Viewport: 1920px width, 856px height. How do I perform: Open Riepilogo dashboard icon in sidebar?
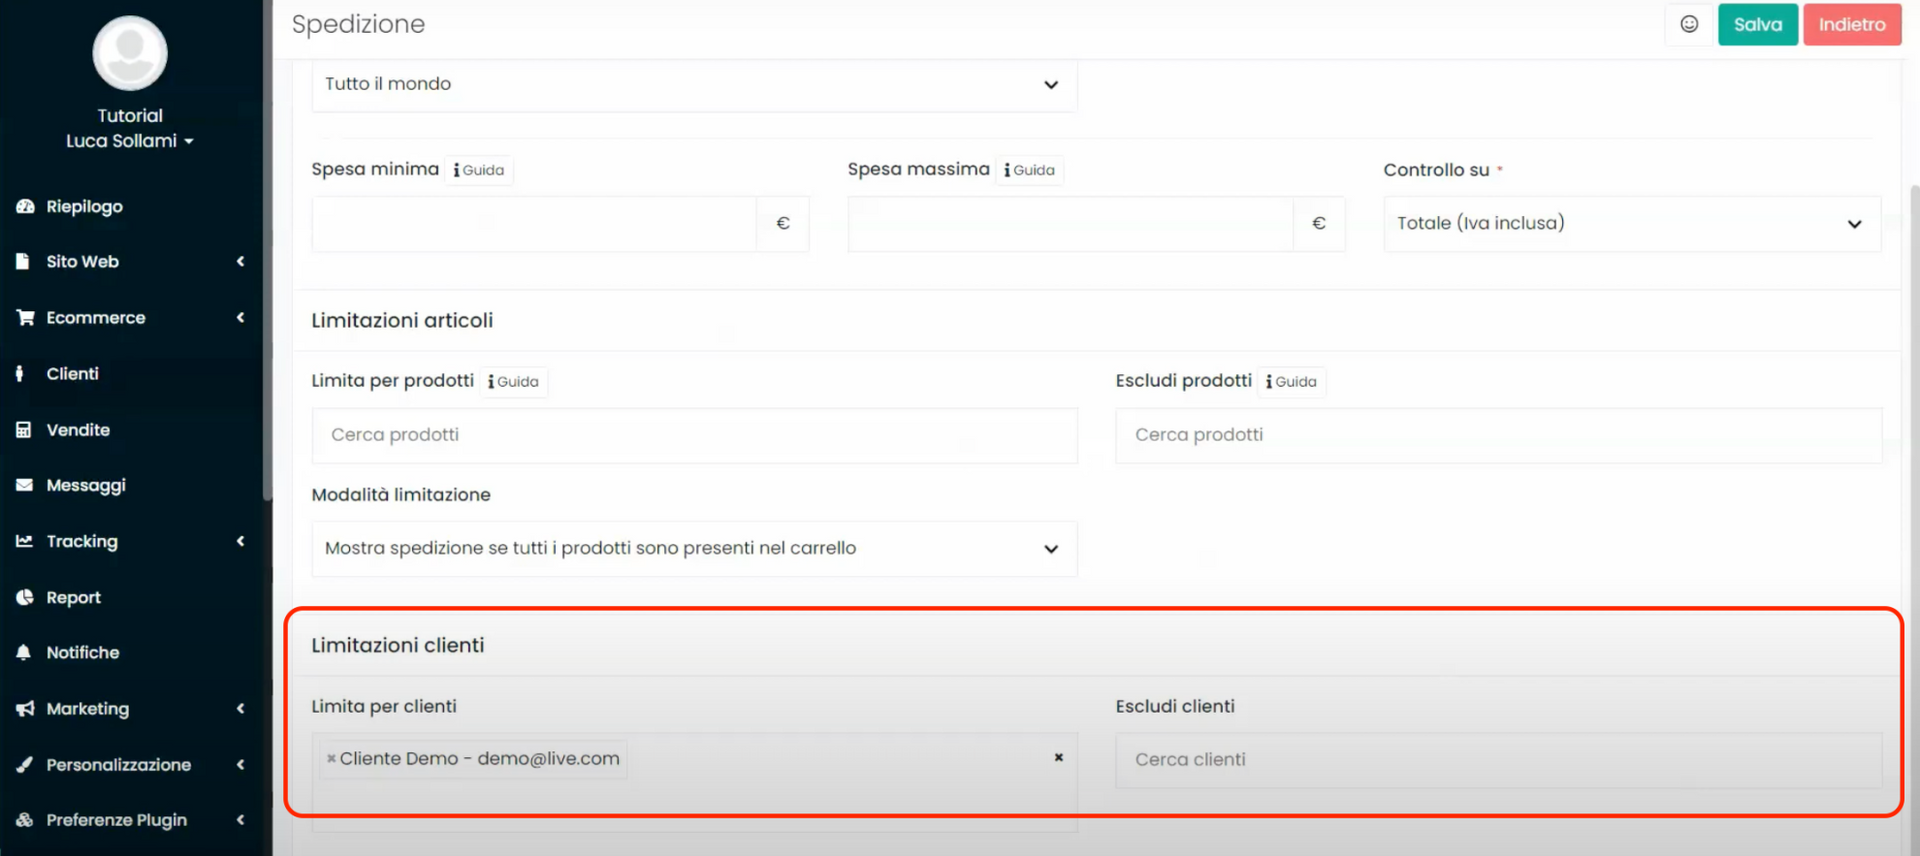(x=25, y=206)
